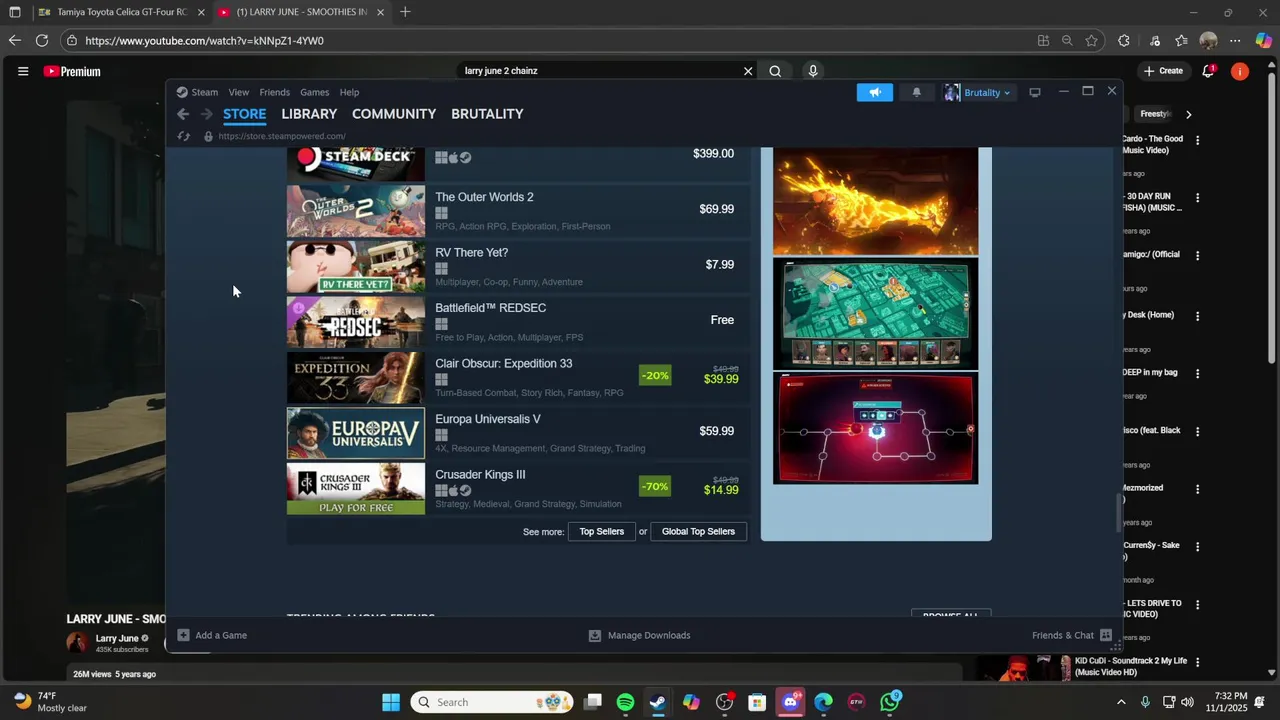Click Steam back navigation arrow
The width and height of the screenshot is (1280, 720).
[183, 114]
